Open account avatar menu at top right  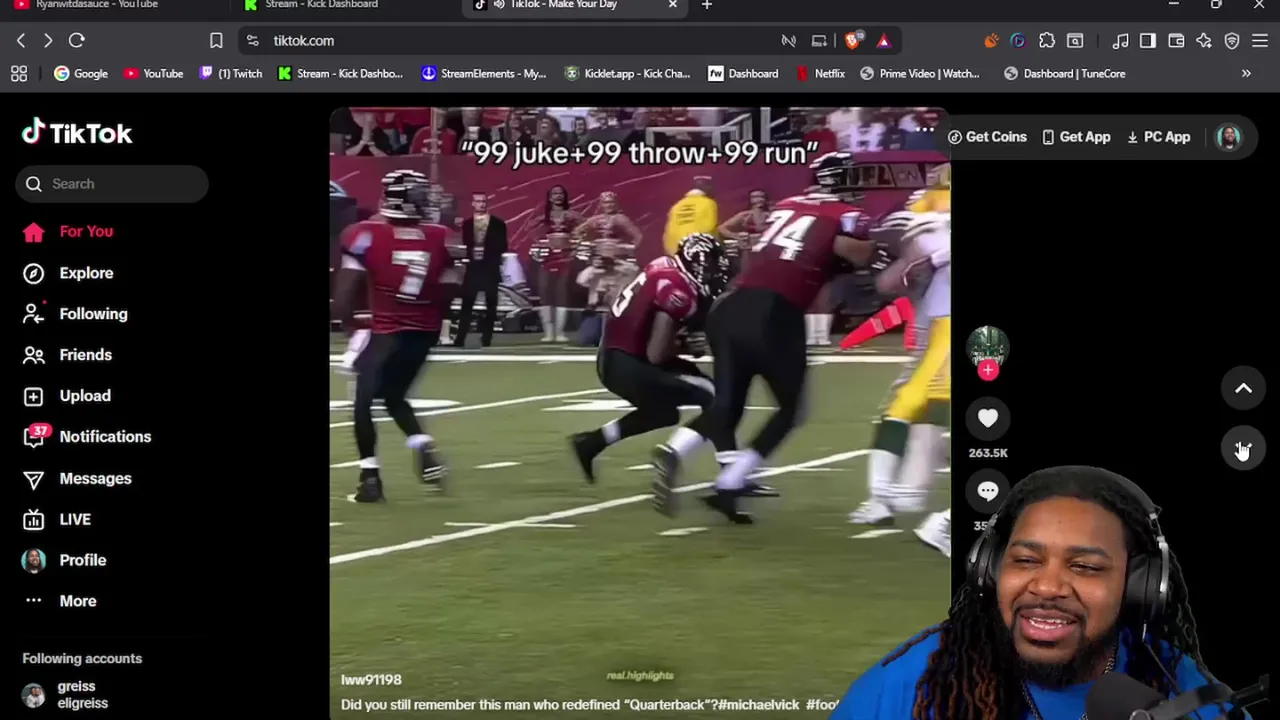click(1229, 137)
